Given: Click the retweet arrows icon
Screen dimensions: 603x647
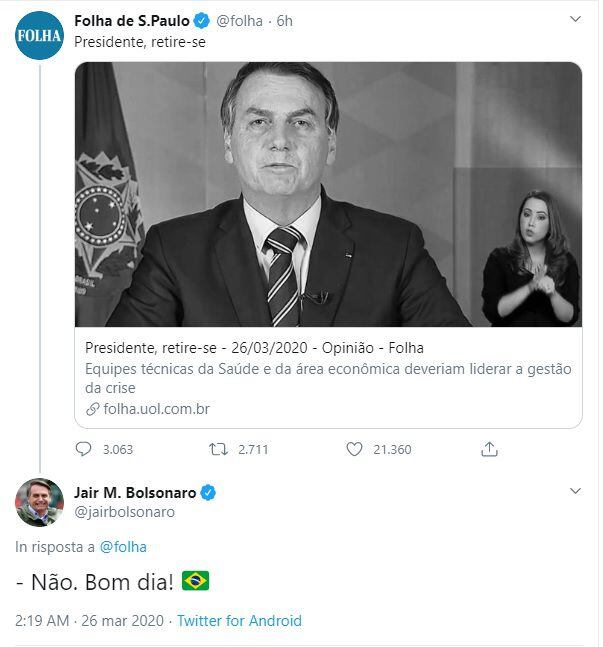Looking at the screenshot, I should tap(218, 449).
